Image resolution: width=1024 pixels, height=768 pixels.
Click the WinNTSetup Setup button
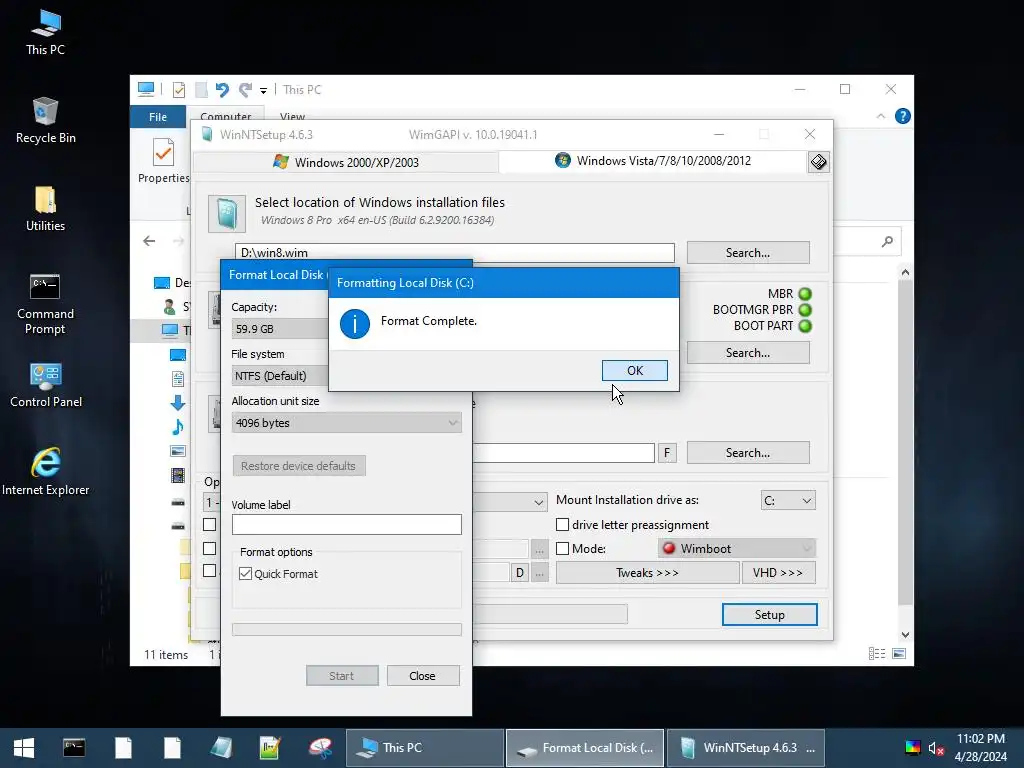(769, 615)
